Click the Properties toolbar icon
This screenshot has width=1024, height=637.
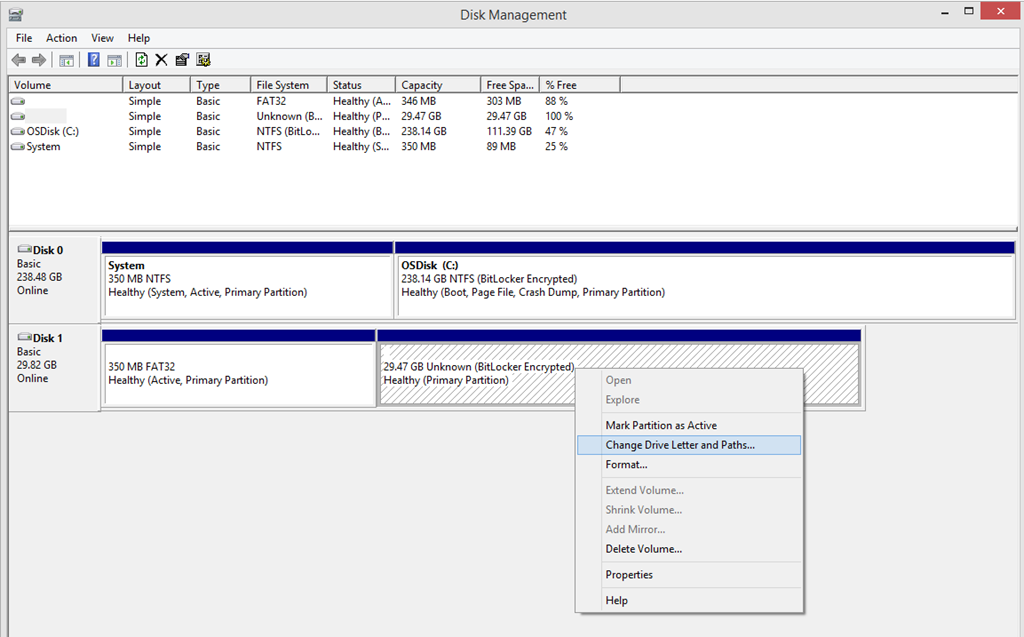pyautogui.click(x=182, y=60)
